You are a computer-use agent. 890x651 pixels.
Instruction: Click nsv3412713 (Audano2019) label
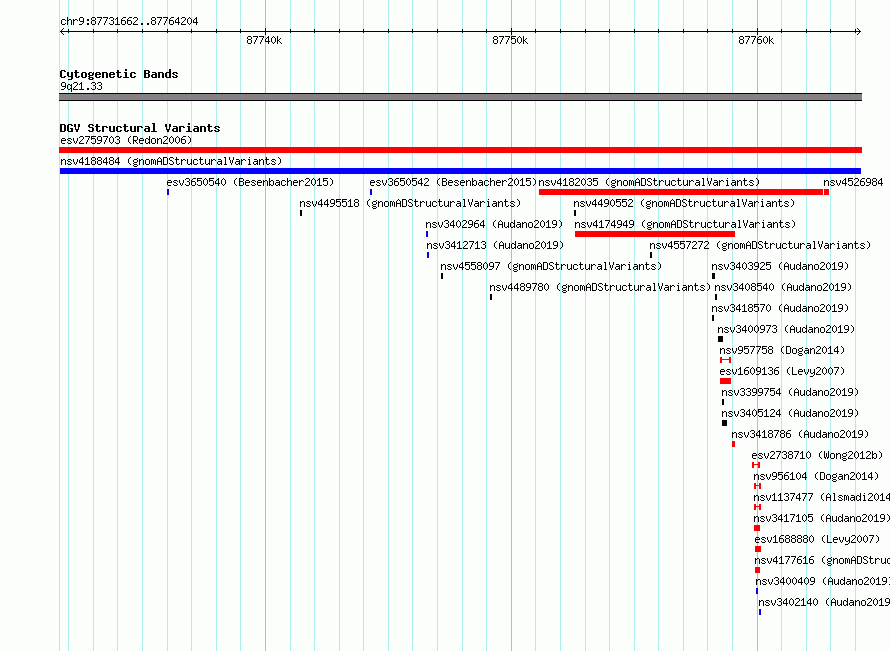click(495, 245)
